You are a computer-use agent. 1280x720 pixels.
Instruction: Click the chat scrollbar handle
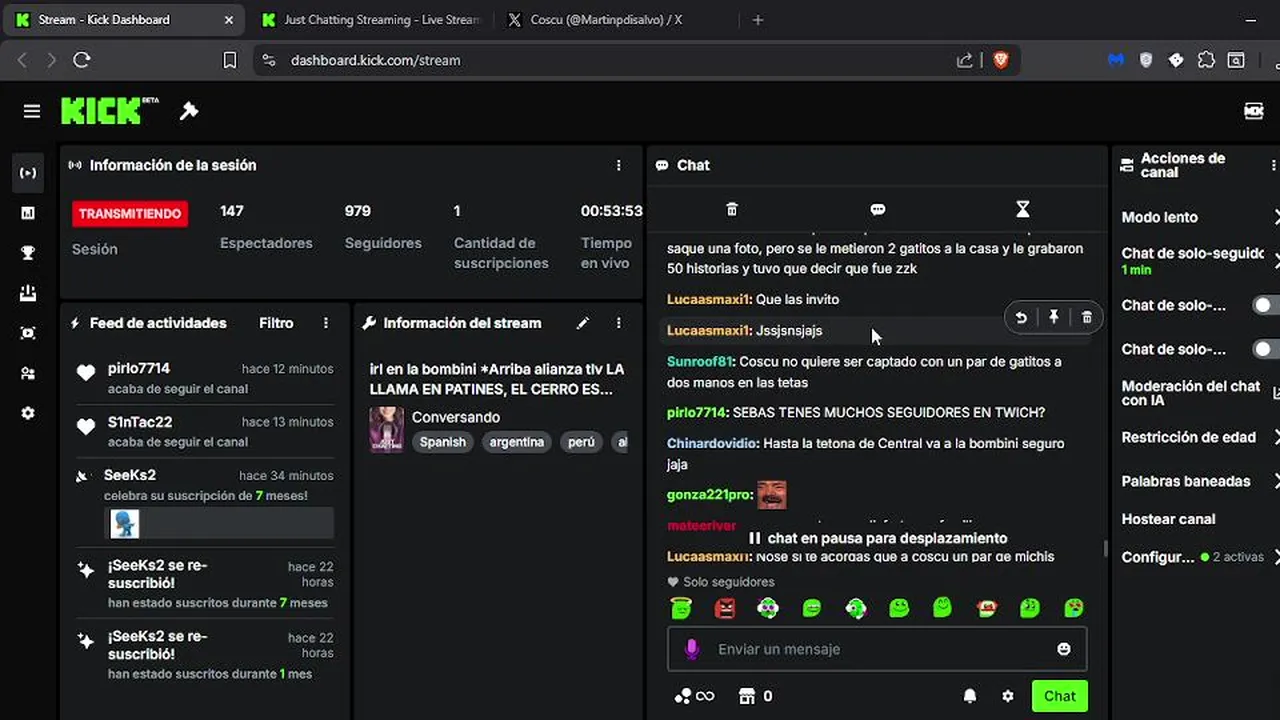[1105, 549]
